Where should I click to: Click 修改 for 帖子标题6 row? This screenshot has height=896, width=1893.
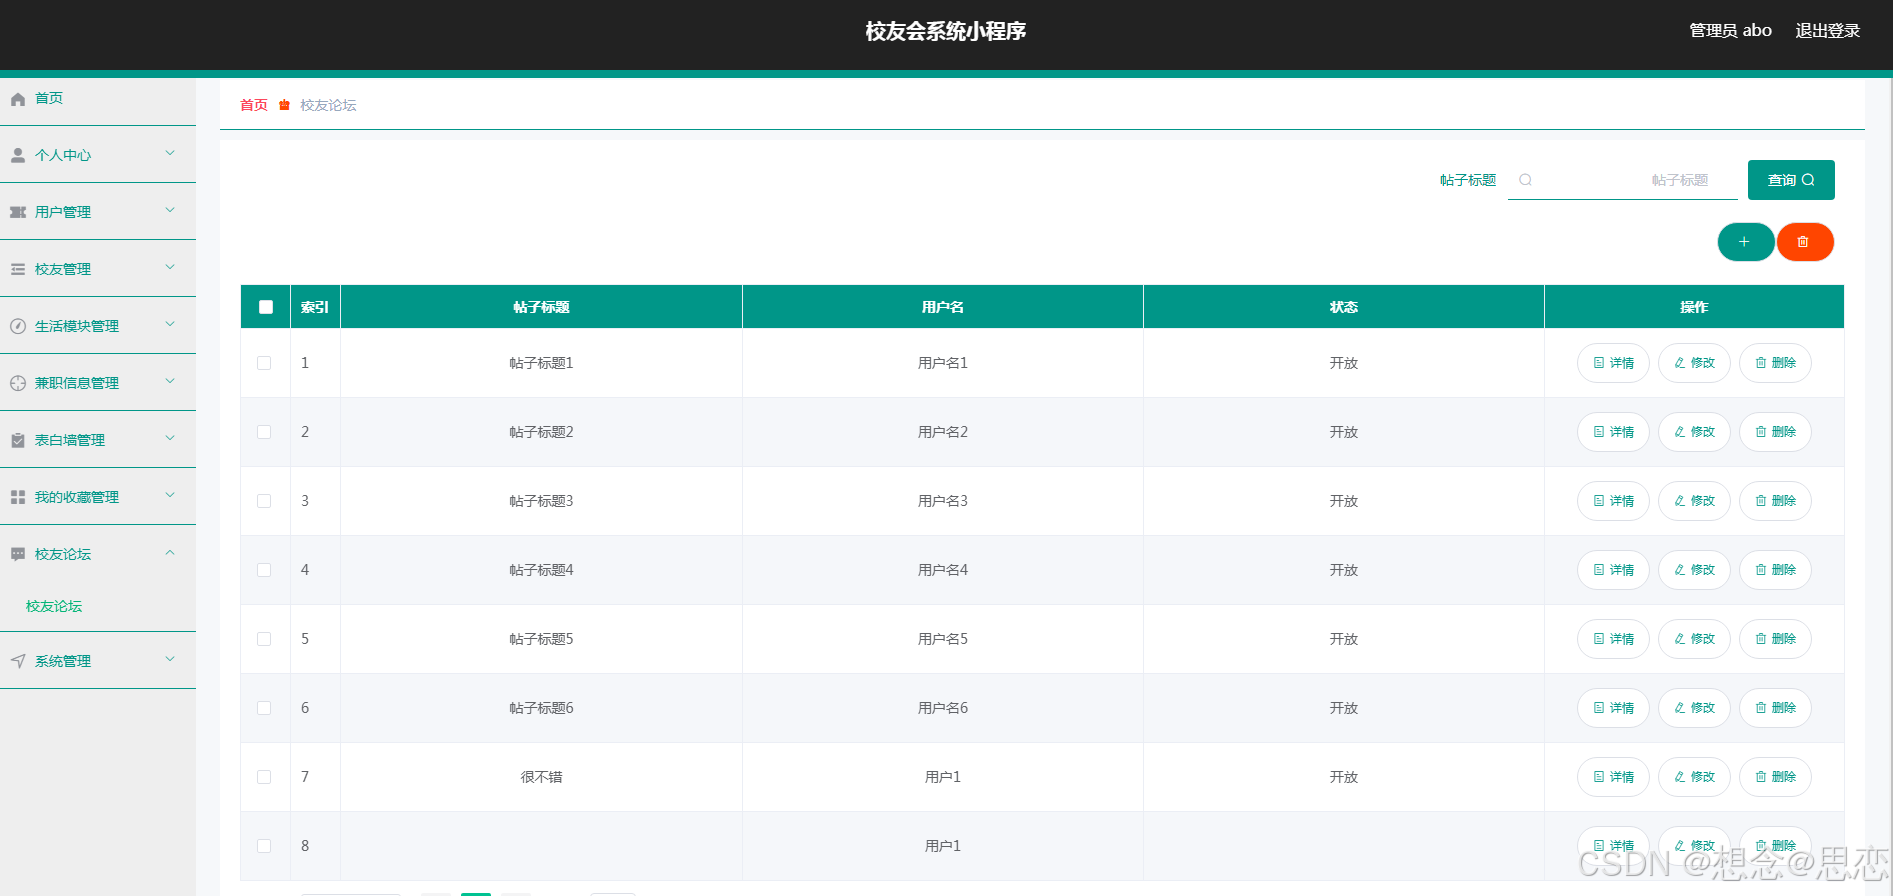1694,708
